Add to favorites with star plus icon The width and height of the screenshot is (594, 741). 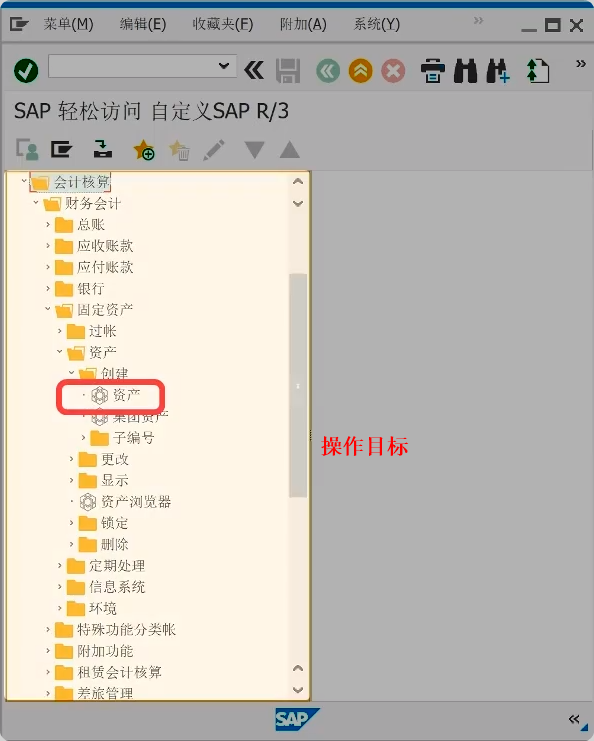(144, 150)
